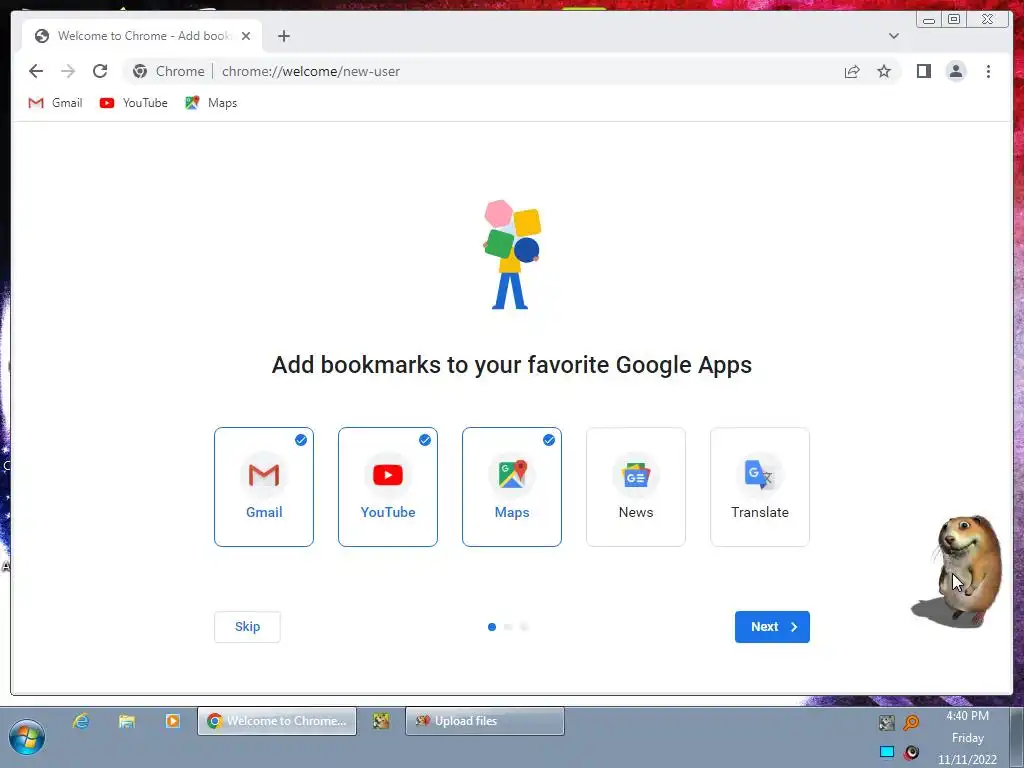
Task: Select the Welcome to Chrome tab
Action: [x=142, y=36]
